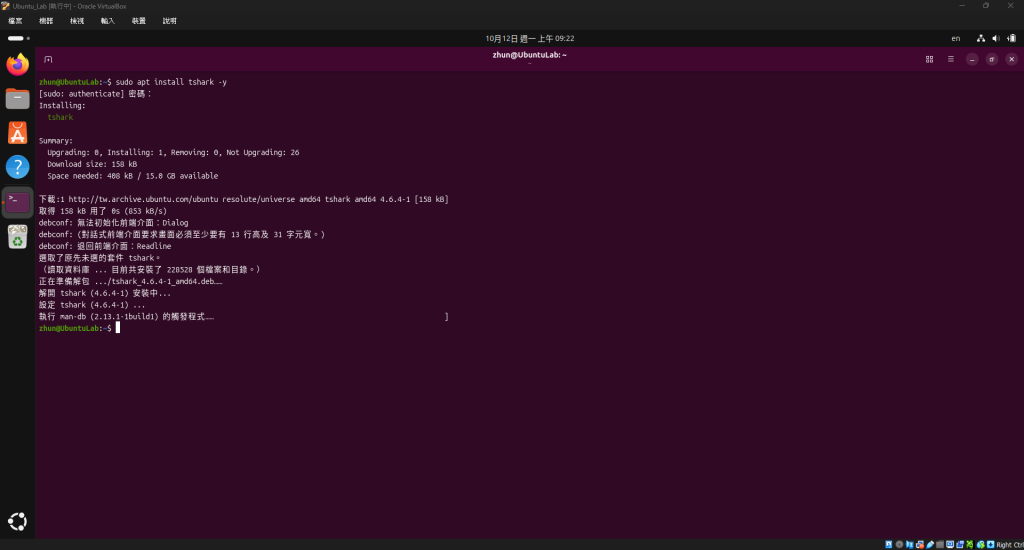Open the GNOME Activities workspace indicator

18,39
